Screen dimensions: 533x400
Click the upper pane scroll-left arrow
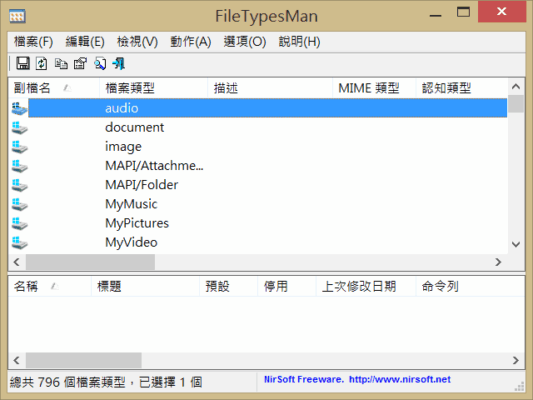(x=16, y=262)
